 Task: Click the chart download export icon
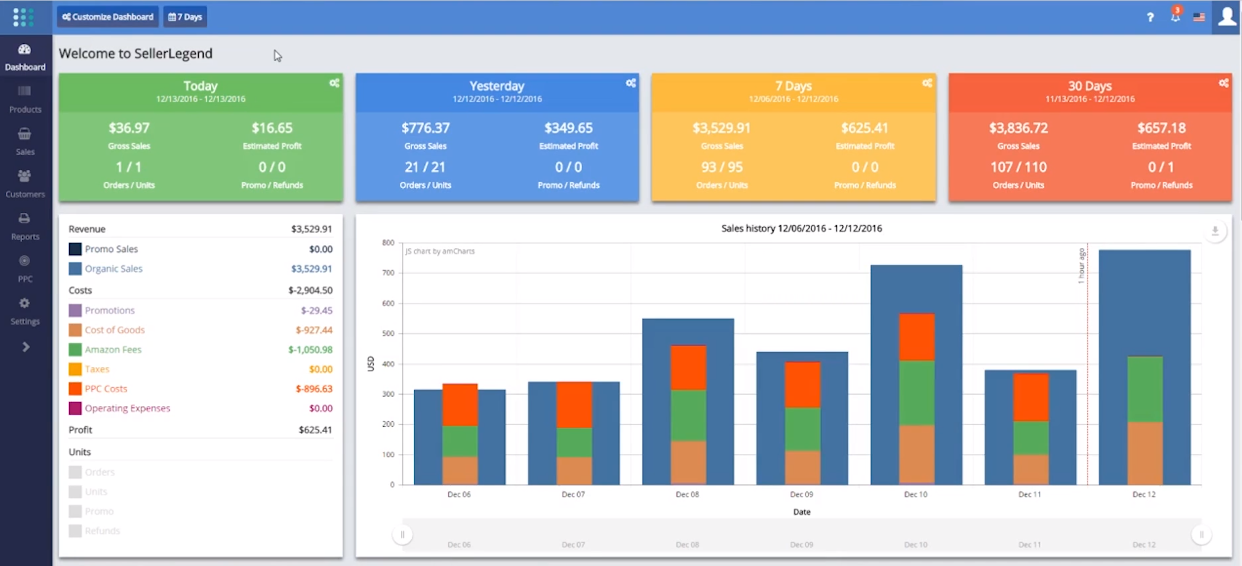(1215, 231)
